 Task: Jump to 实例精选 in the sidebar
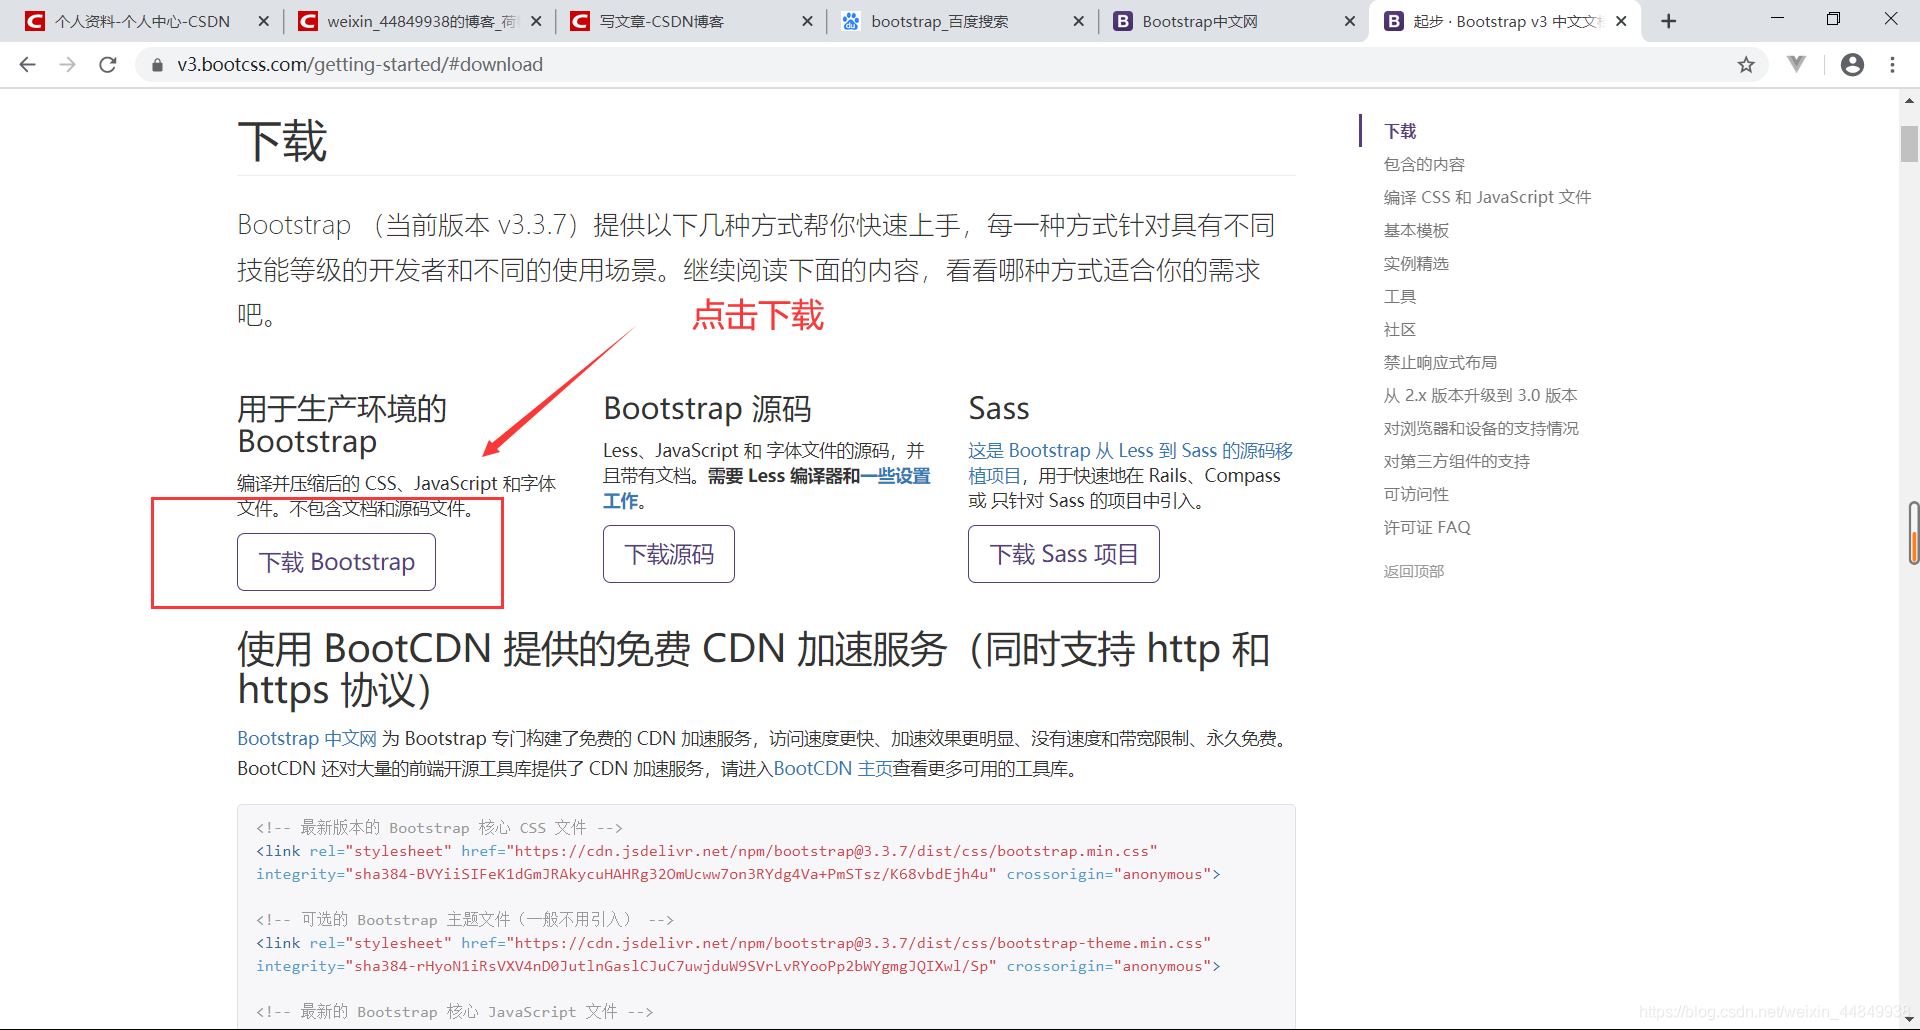coord(1416,263)
